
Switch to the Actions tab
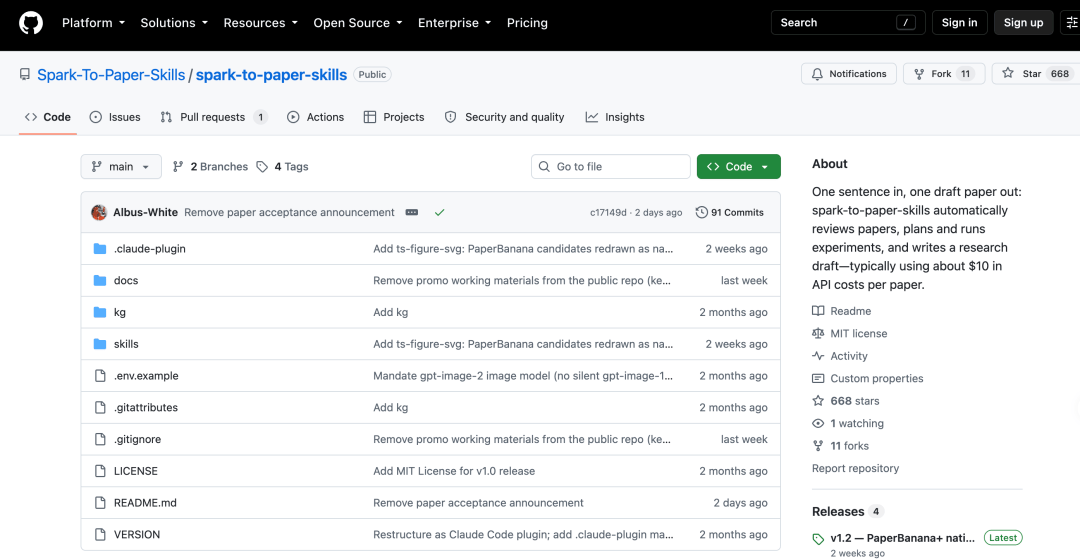315,117
